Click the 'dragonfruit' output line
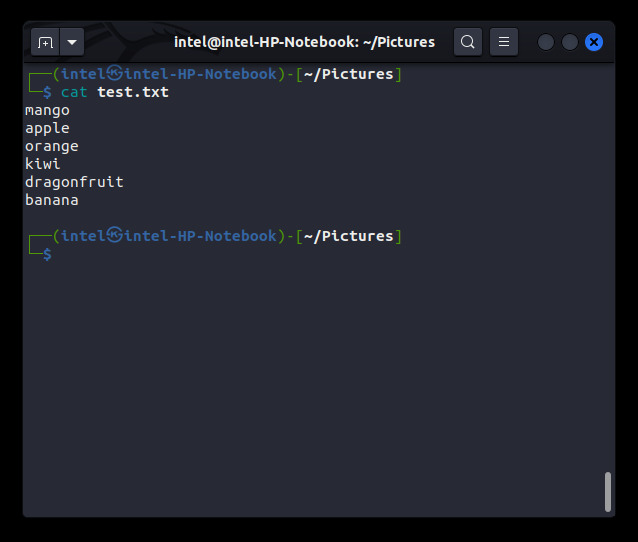Screen dimensions: 638x542 click(74, 182)
